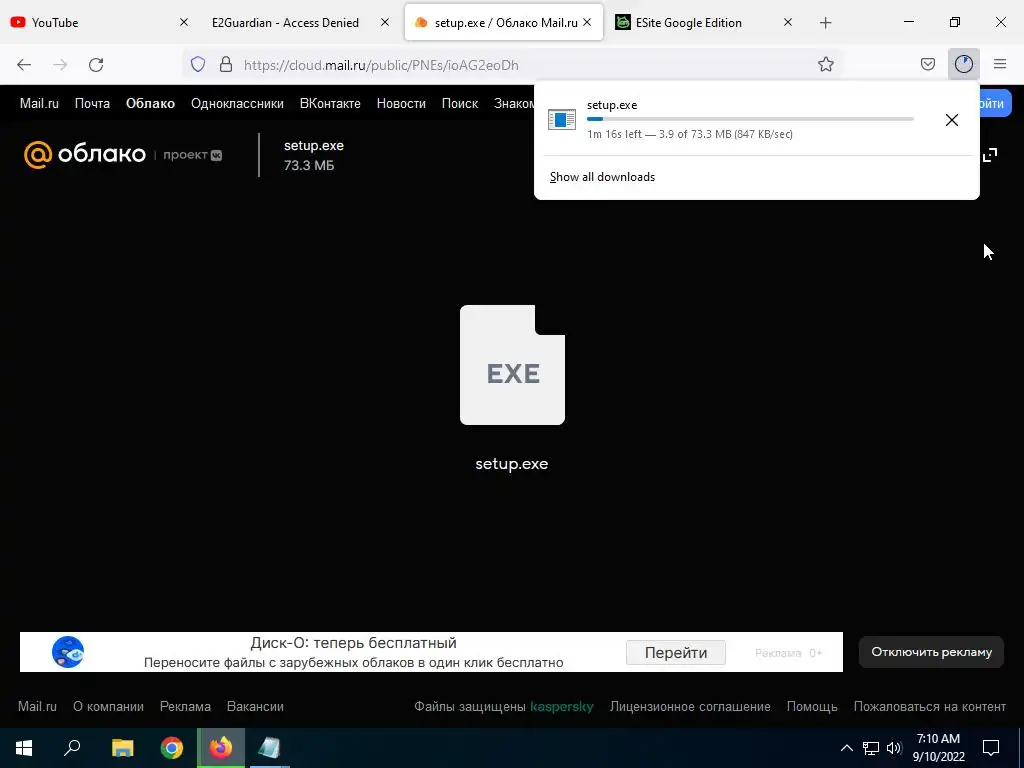This screenshot has height=768, width=1024.
Task: Open Лицензионное соглашение link
Action: point(690,707)
